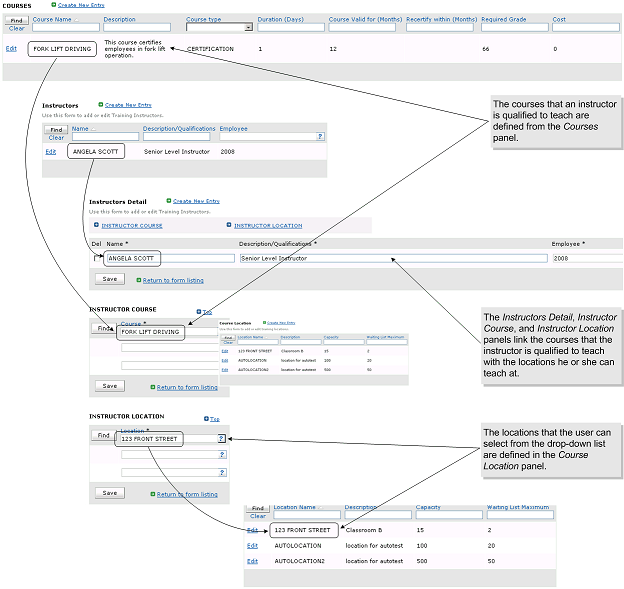The width and height of the screenshot is (624, 589).
Task: Open the Instructor Course tab link
Action: coord(132,225)
